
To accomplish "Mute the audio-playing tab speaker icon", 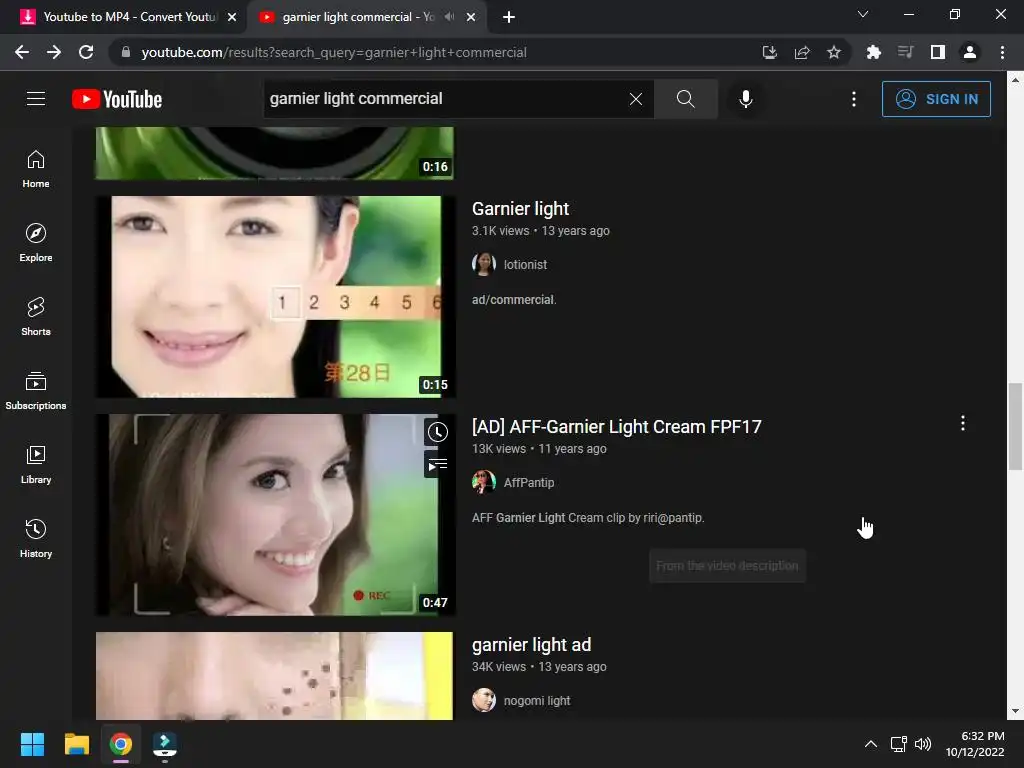I will tap(449, 17).
